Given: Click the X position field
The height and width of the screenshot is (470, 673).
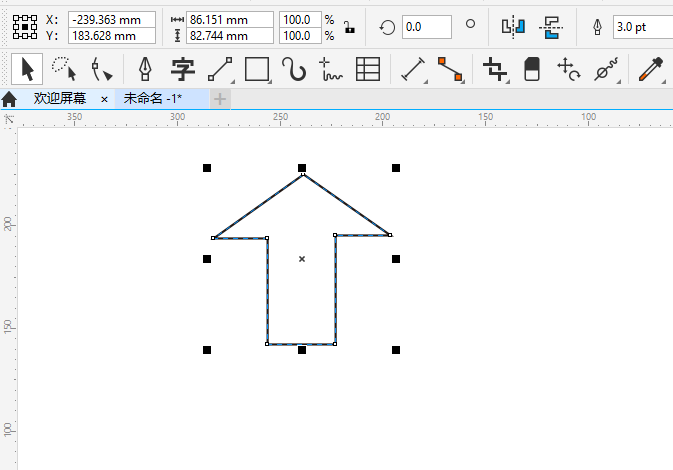Looking at the screenshot, I should [112, 20].
